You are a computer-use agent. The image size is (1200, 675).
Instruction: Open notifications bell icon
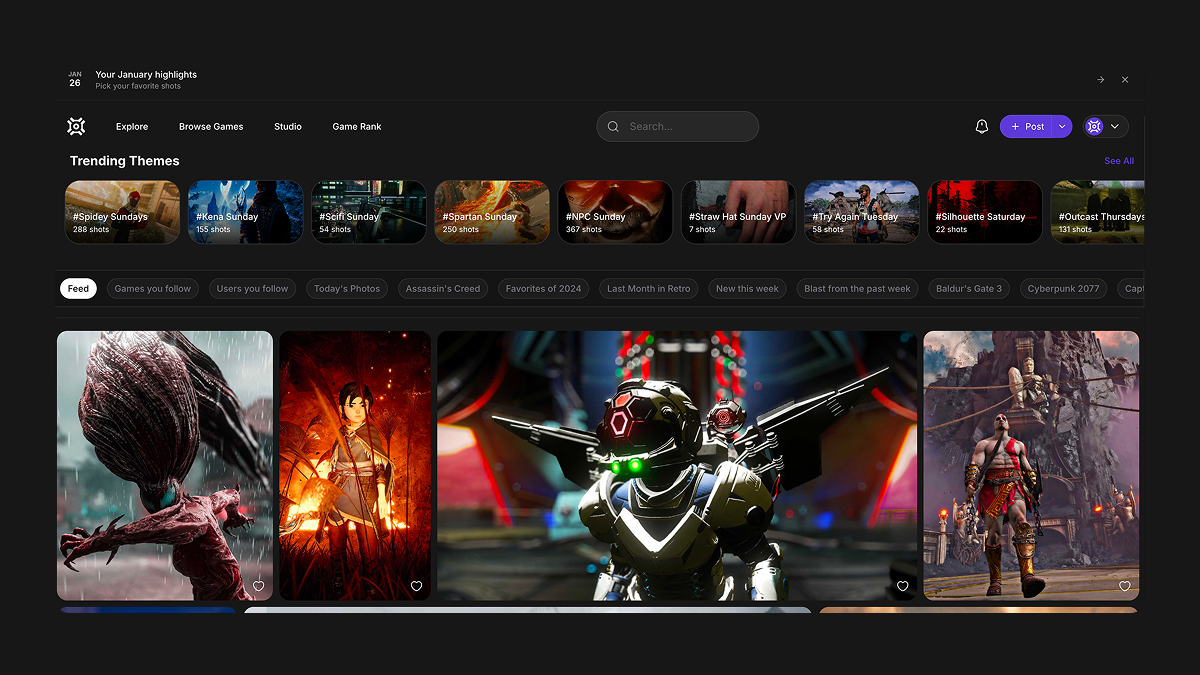click(981, 126)
